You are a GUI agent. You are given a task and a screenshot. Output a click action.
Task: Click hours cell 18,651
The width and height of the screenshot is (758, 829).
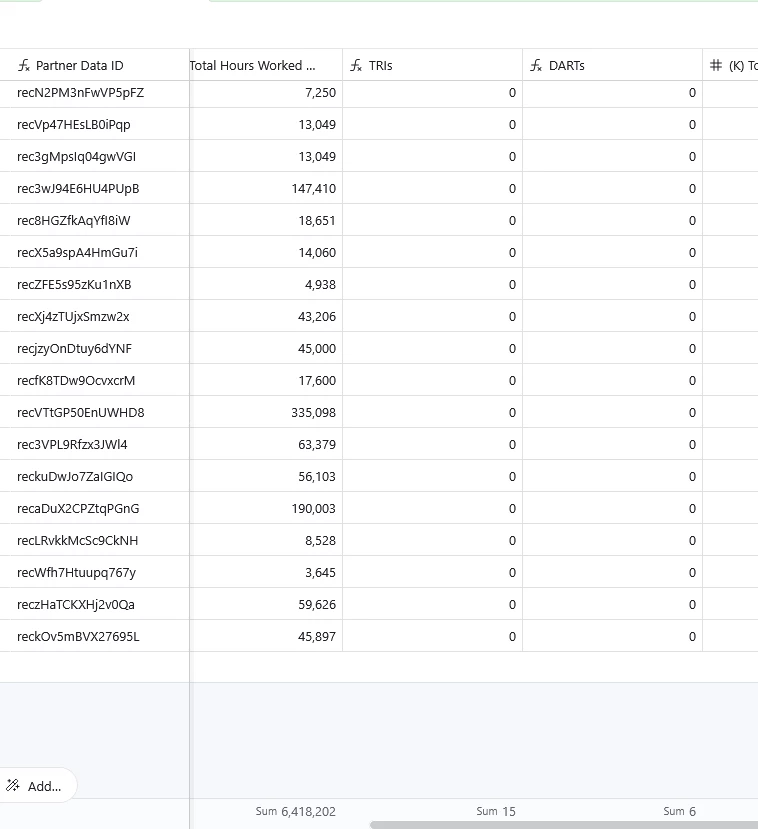click(266, 220)
